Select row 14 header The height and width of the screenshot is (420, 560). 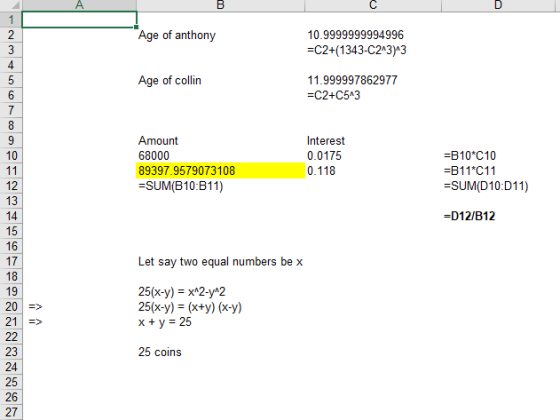pyautogui.click(x=11, y=216)
